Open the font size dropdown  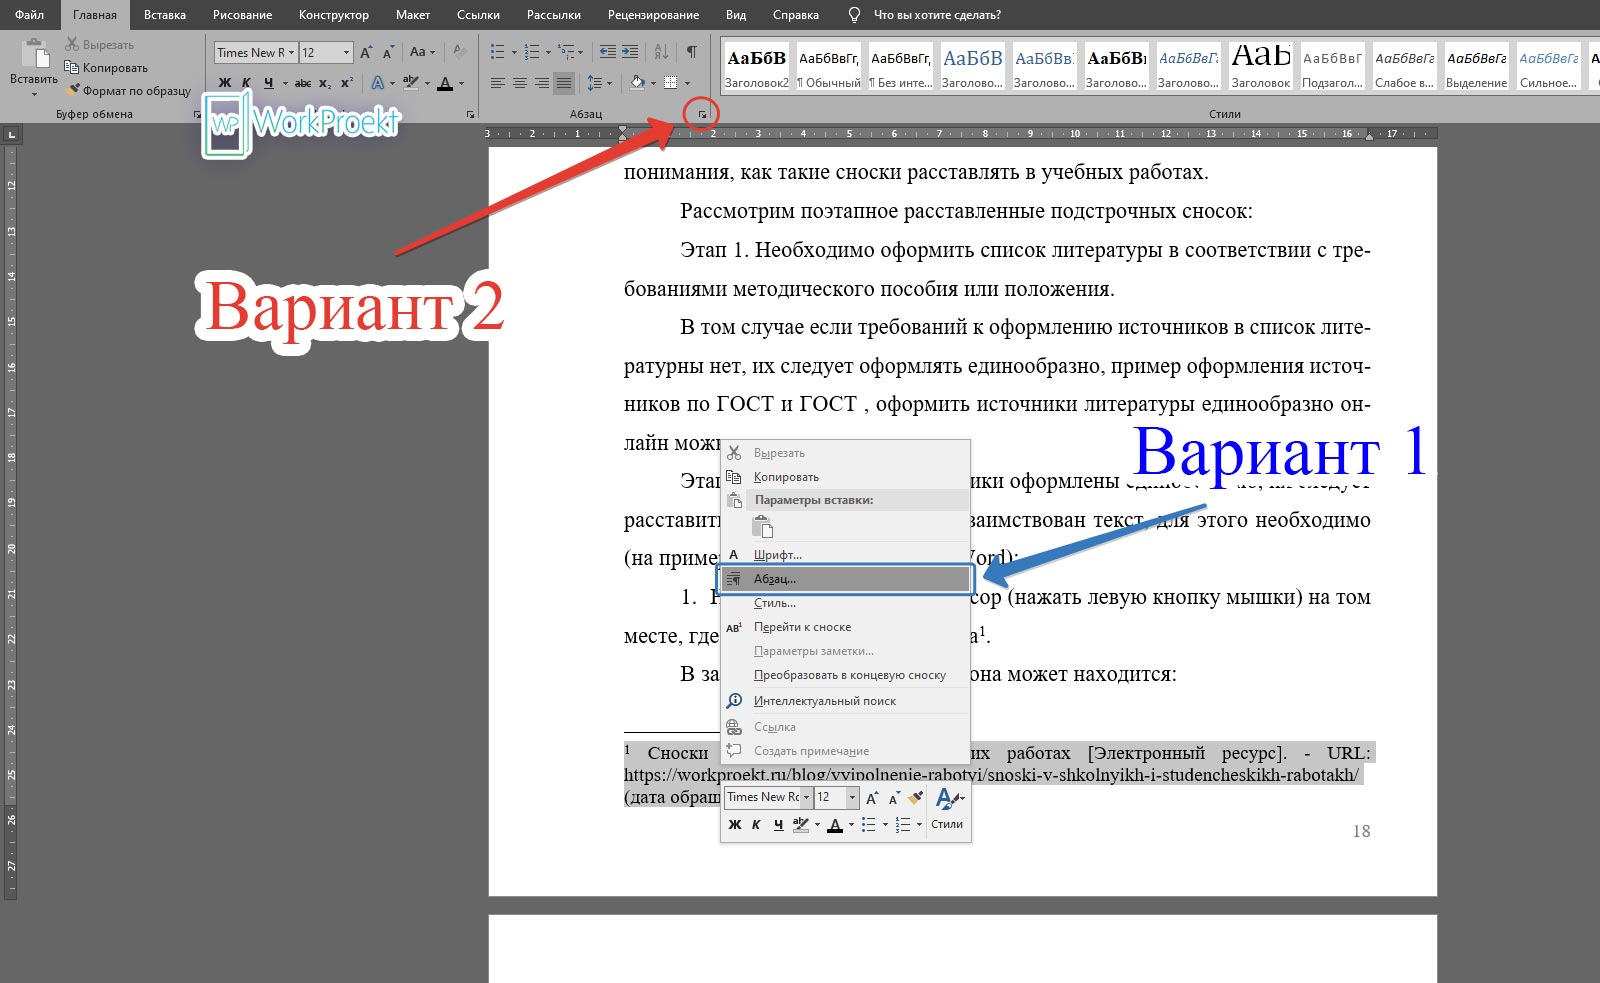347,52
